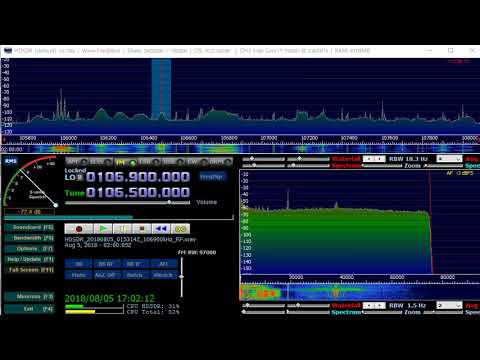The image size is (480, 360).
Task: Select USB demodulation mode
Action: [173, 162]
